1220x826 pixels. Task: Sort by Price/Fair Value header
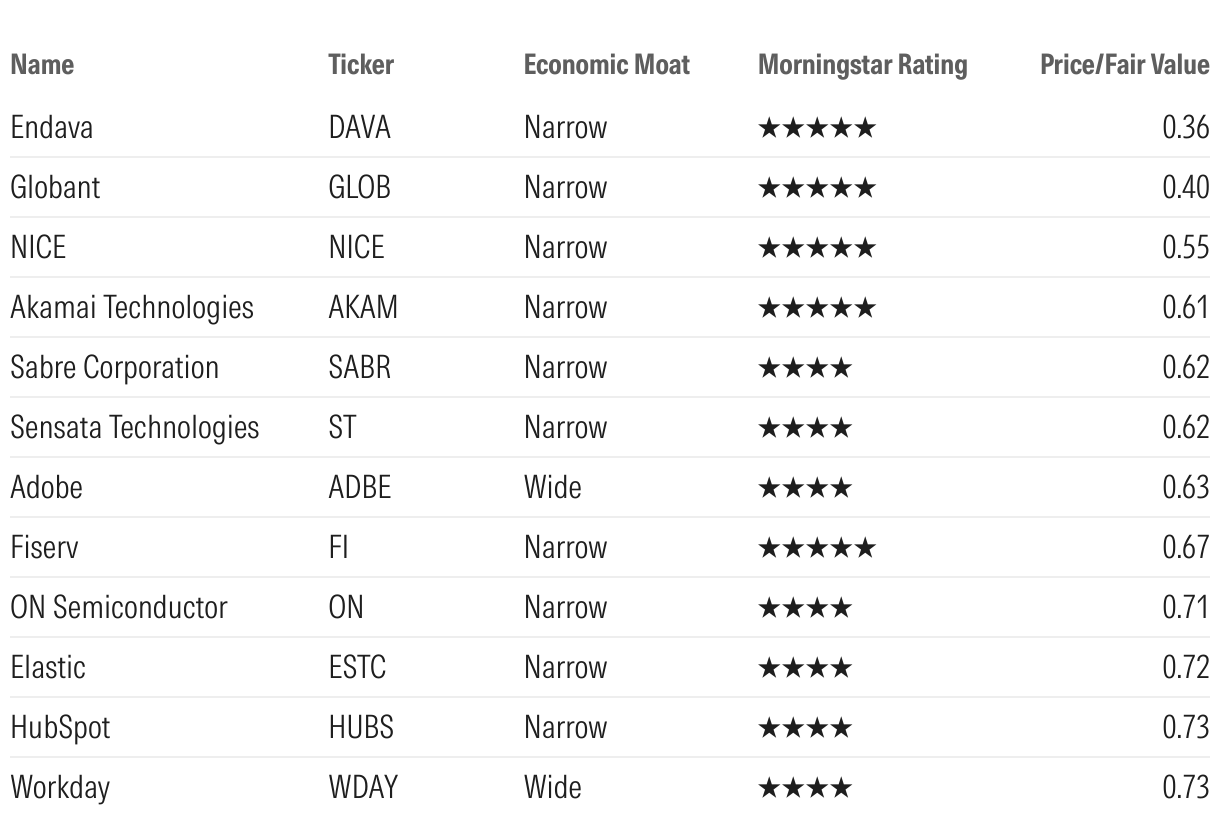1124,65
